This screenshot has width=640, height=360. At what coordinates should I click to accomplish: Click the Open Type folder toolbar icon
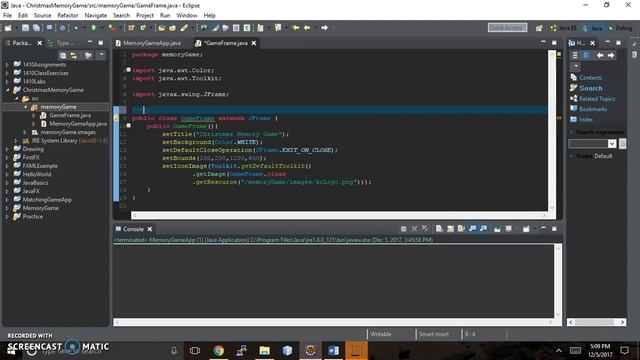point(162,28)
